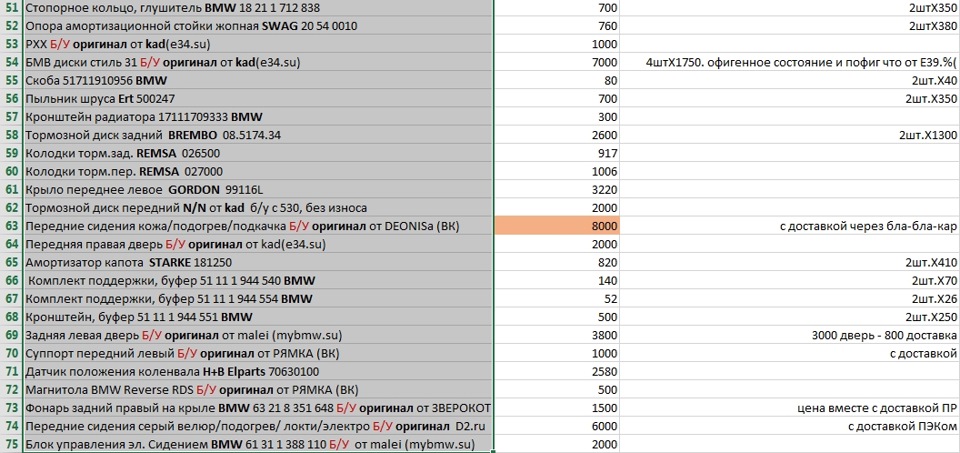This screenshot has width=960, height=453.
Task: Select cell 'Скоба 51711910956 BMW'
Action: (258, 81)
